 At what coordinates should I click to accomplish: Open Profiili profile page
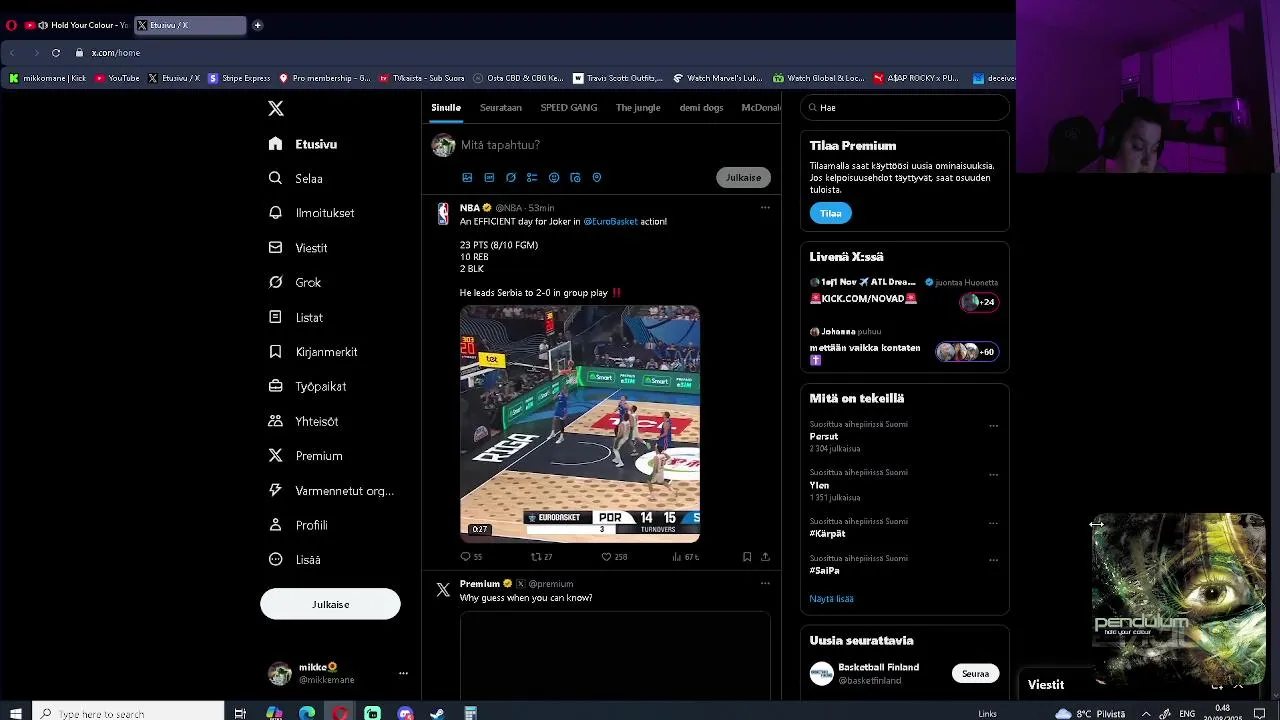click(x=298, y=525)
